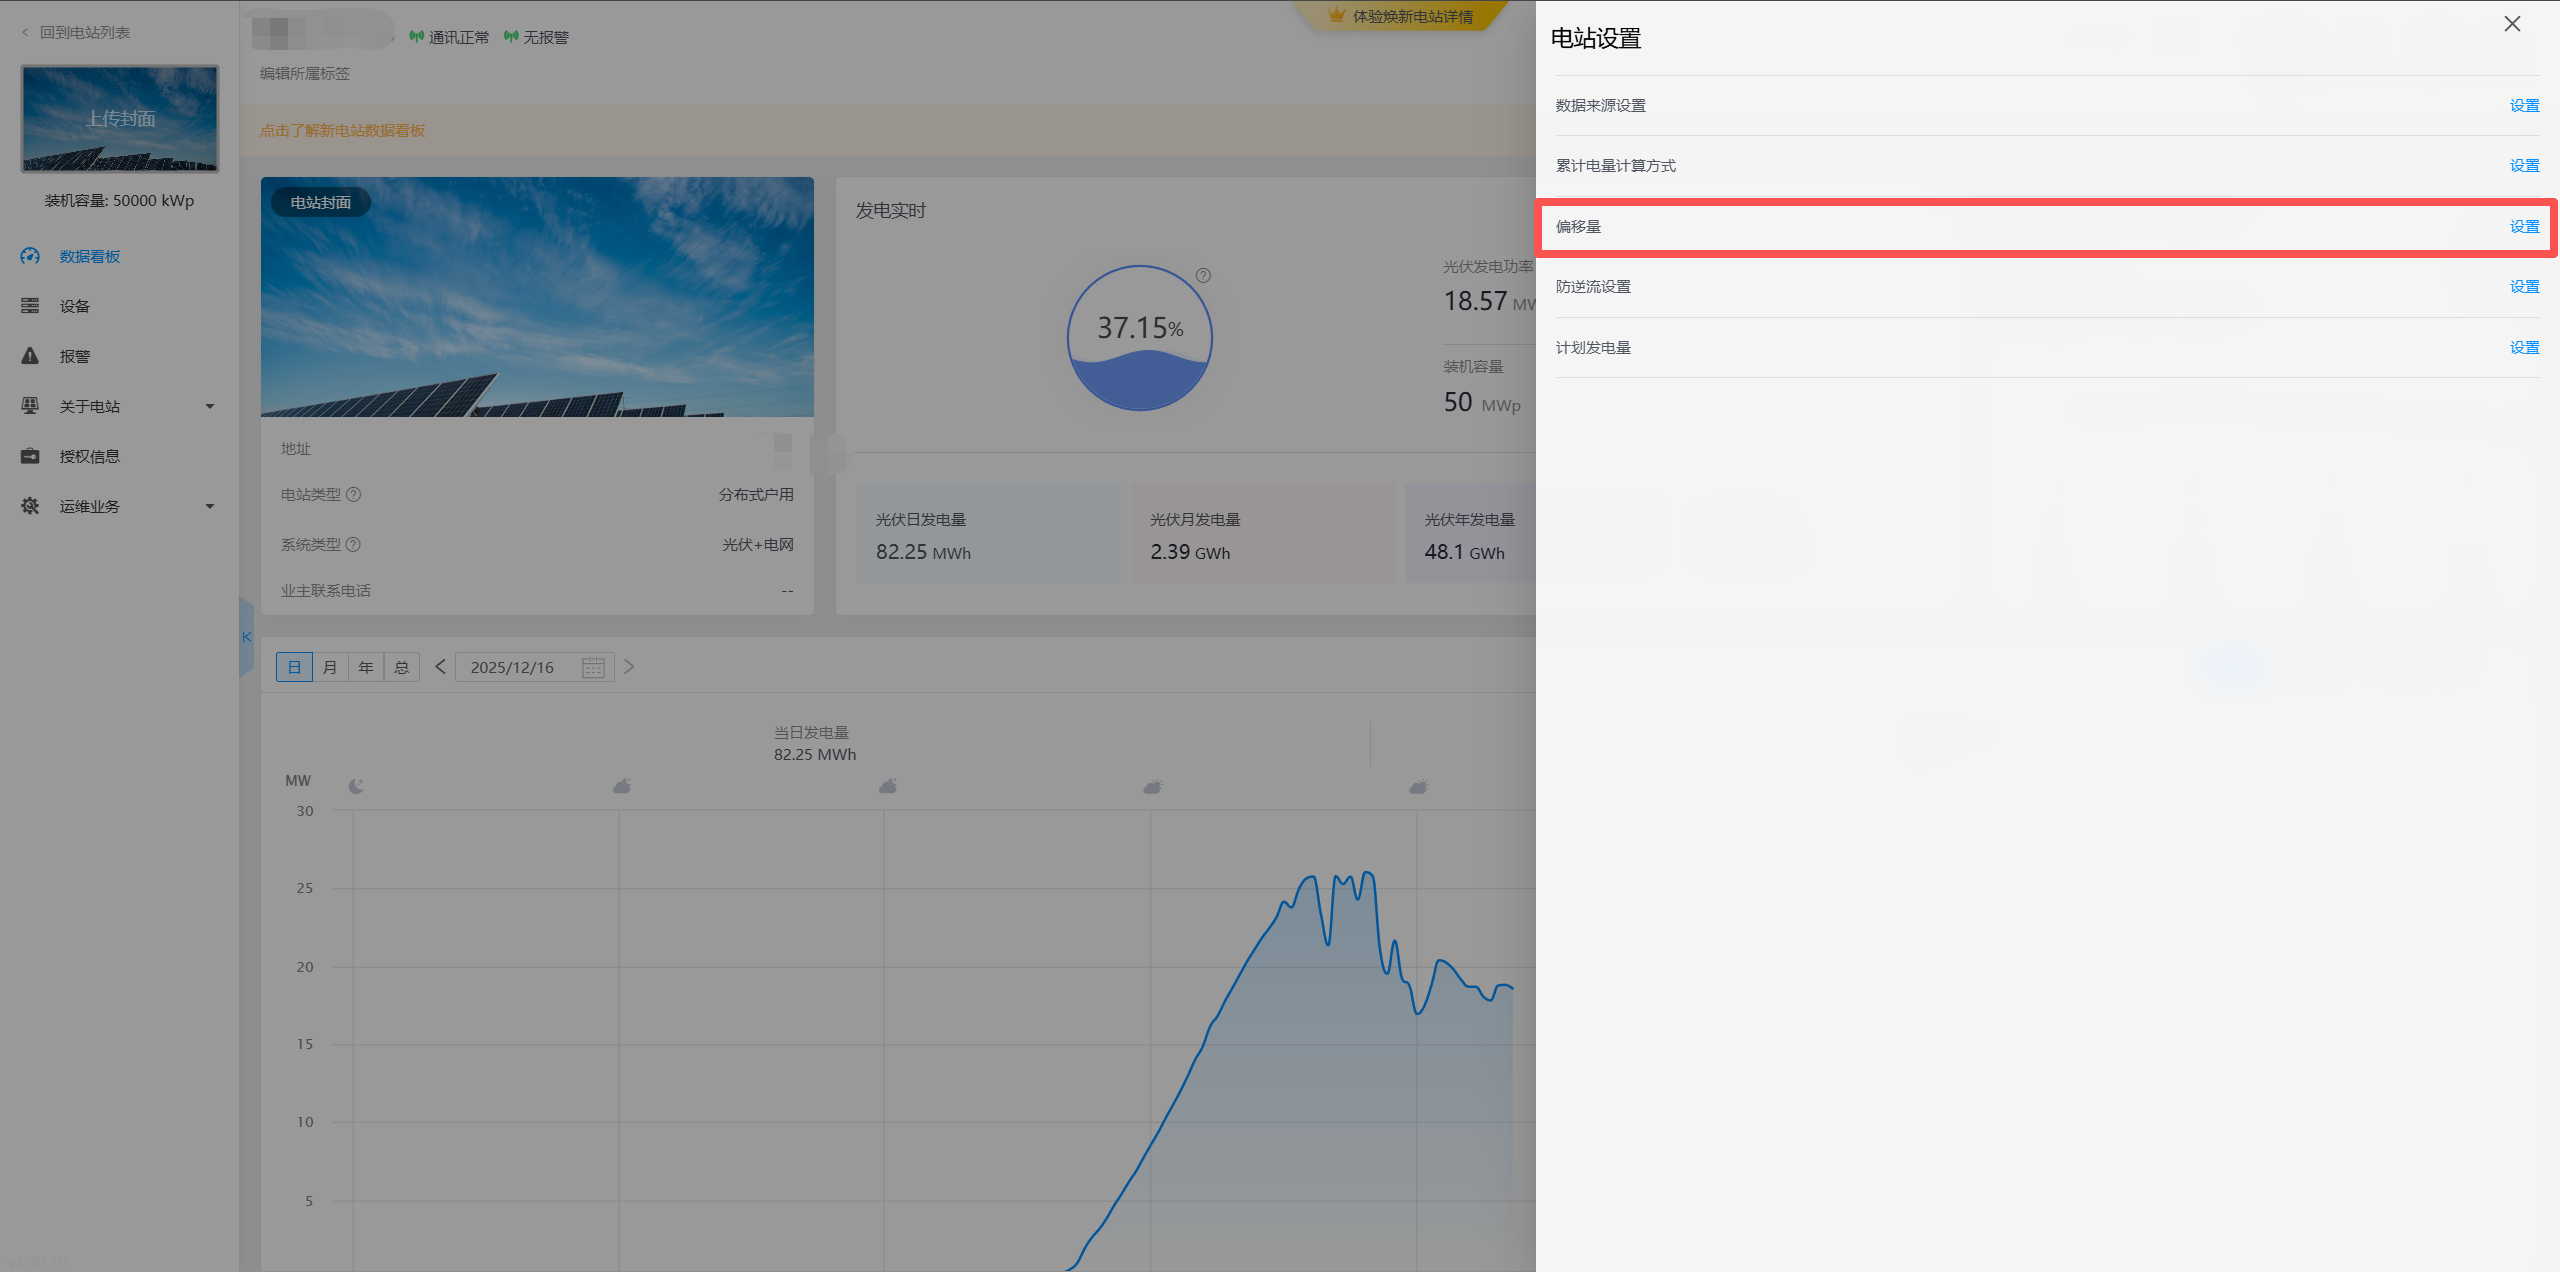Click the 运维业务 gear icon

(x=30, y=506)
